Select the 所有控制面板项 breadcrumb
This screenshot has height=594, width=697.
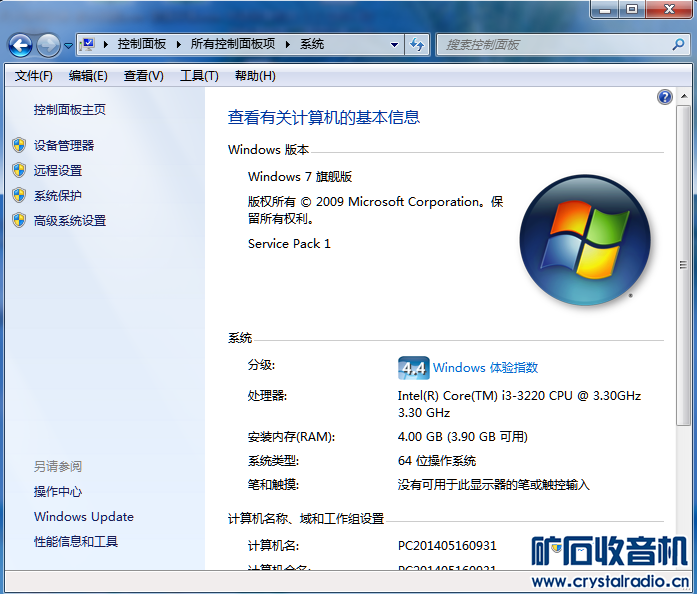click(x=233, y=44)
